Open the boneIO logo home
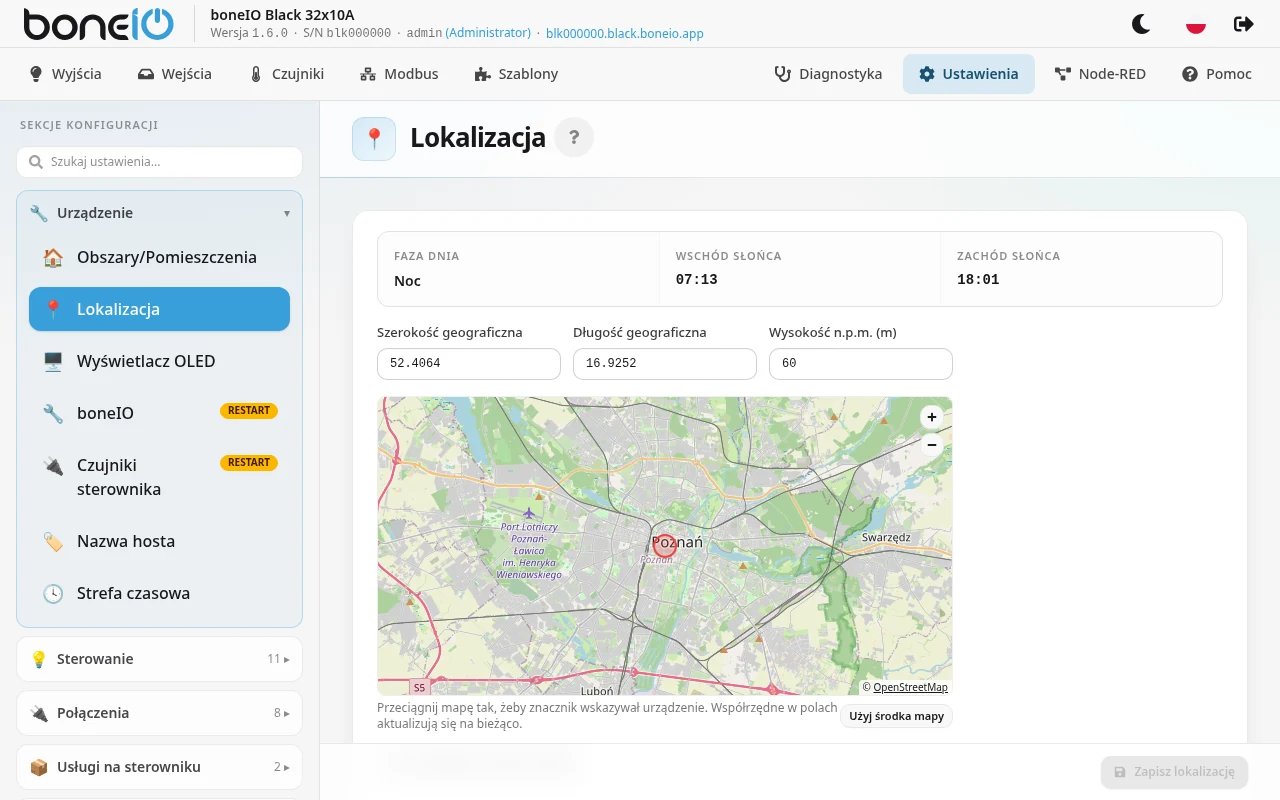This screenshot has height=800, width=1280. coord(99,24)
